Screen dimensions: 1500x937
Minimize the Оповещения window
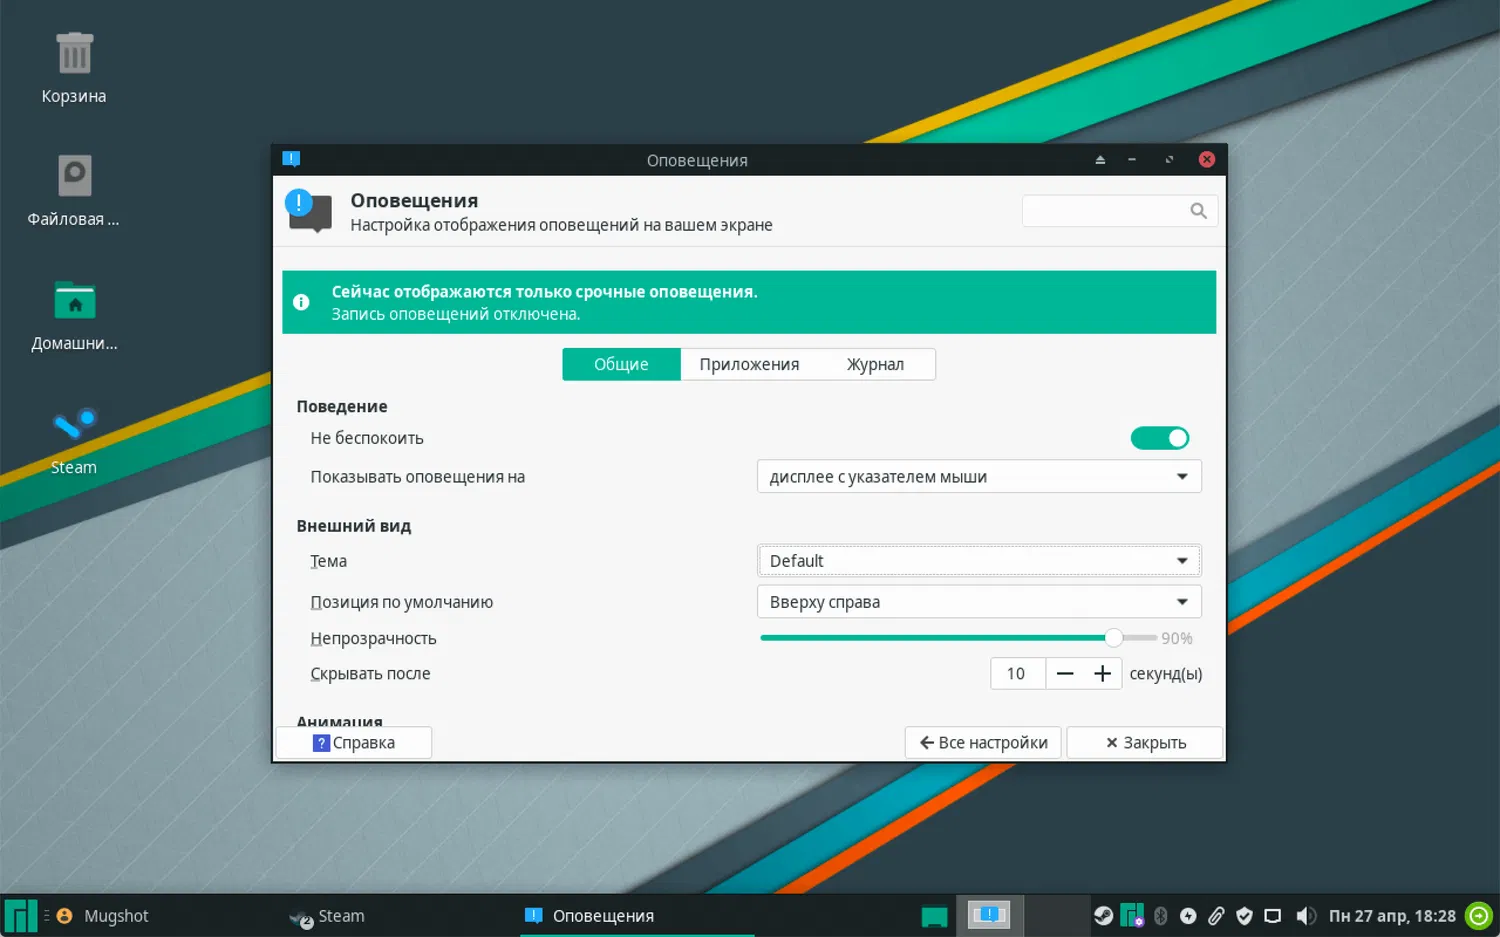(x=1132, y=160)
